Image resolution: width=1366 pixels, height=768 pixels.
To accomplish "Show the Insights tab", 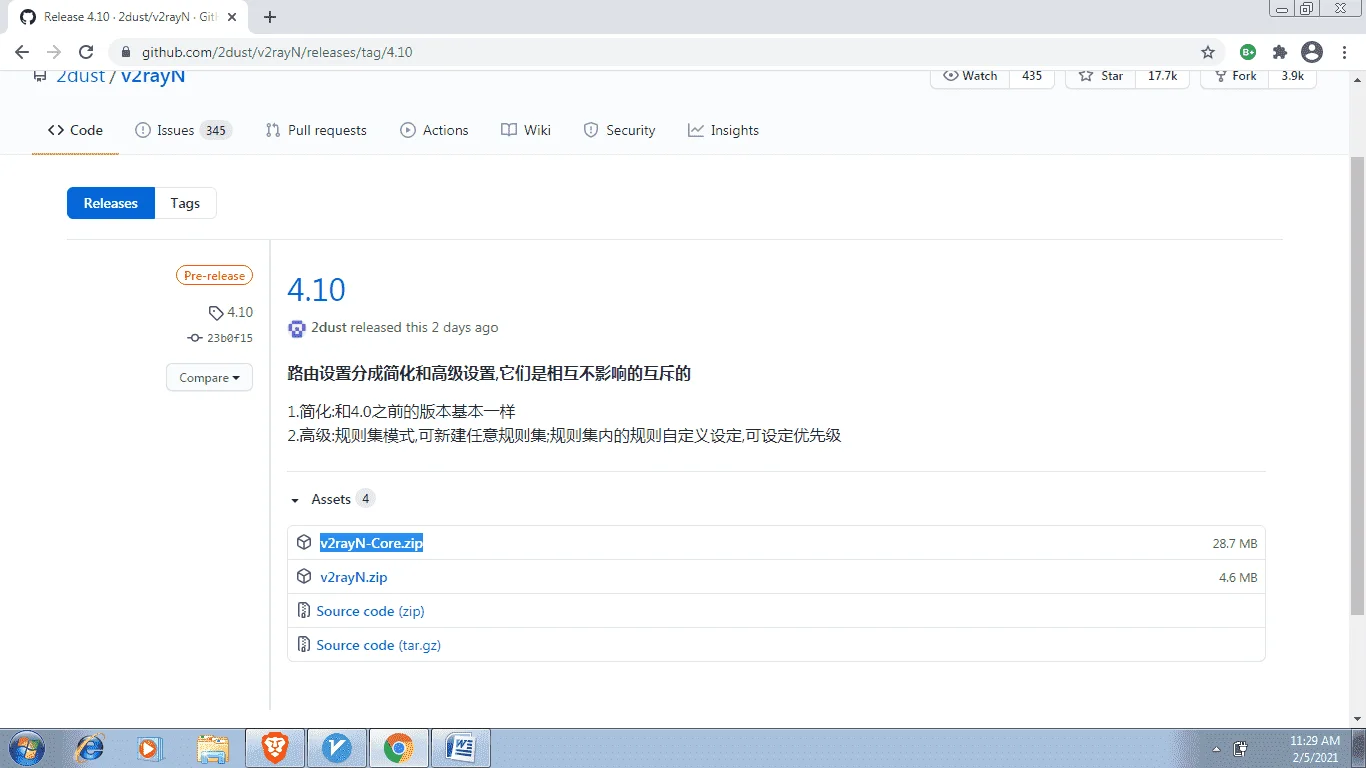I will click(x=723, y=130).
